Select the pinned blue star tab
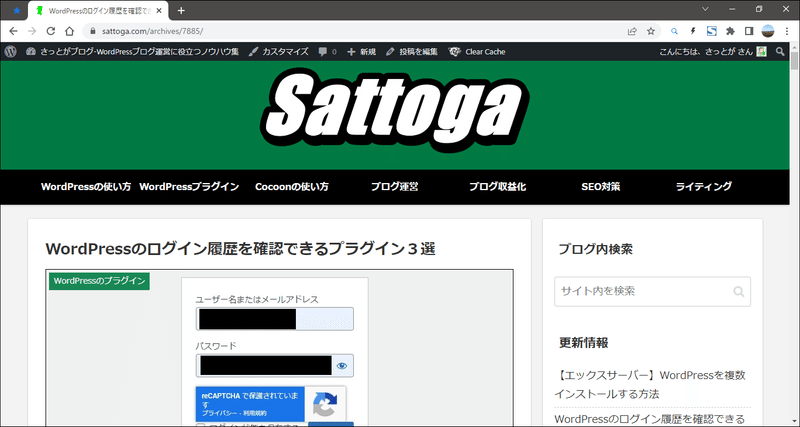 [17, 10]
